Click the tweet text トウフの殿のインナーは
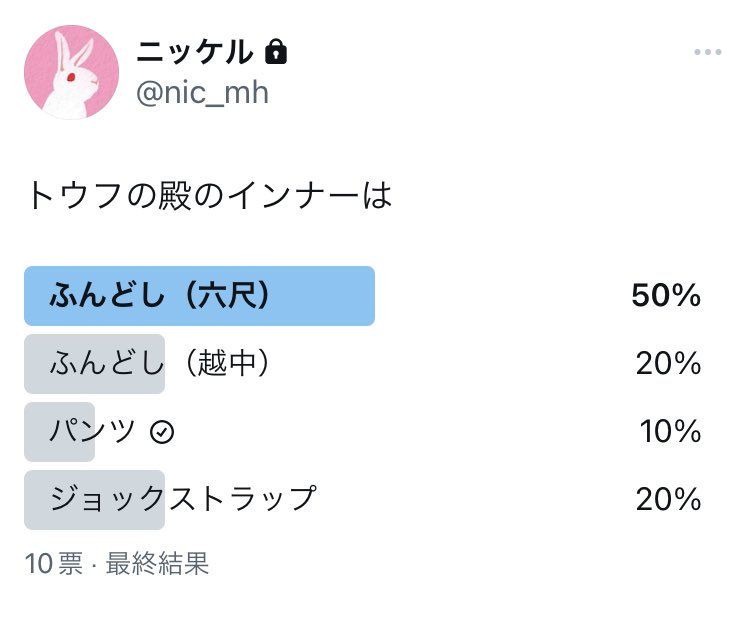 tap(208, 195)
